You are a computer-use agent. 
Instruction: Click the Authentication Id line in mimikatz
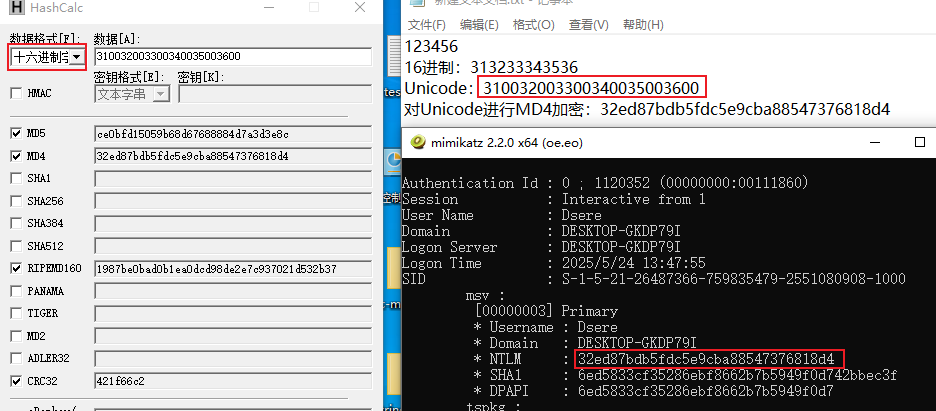pos(605,183)
